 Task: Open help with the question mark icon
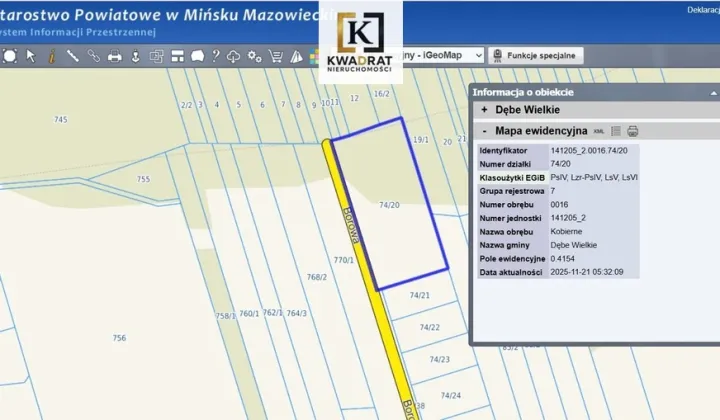(x=215, y=56)
